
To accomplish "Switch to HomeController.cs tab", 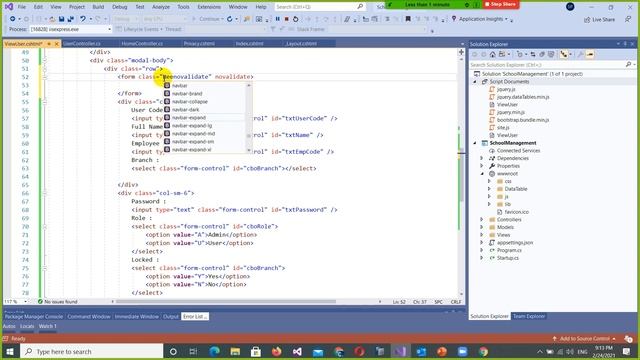I will click(x=142, y=43).
